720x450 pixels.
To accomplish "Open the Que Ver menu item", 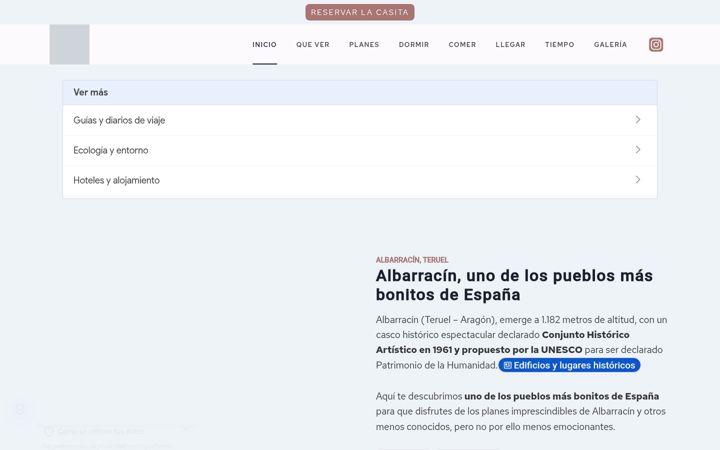I will [313, 45].
